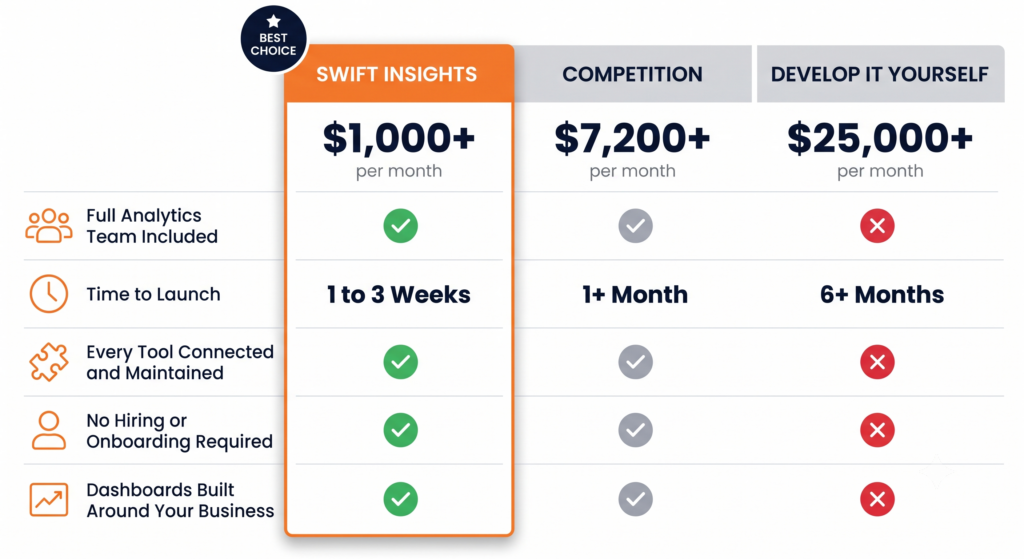
Task: Select the Competition column header
Action: click(633, 74)
